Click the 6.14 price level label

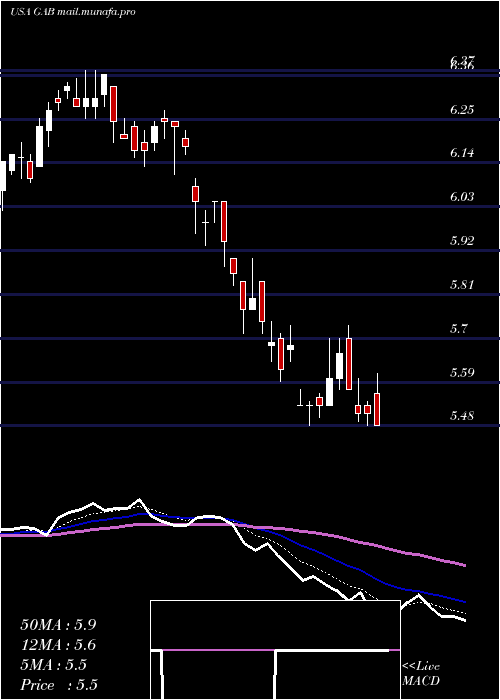[462, 153]
